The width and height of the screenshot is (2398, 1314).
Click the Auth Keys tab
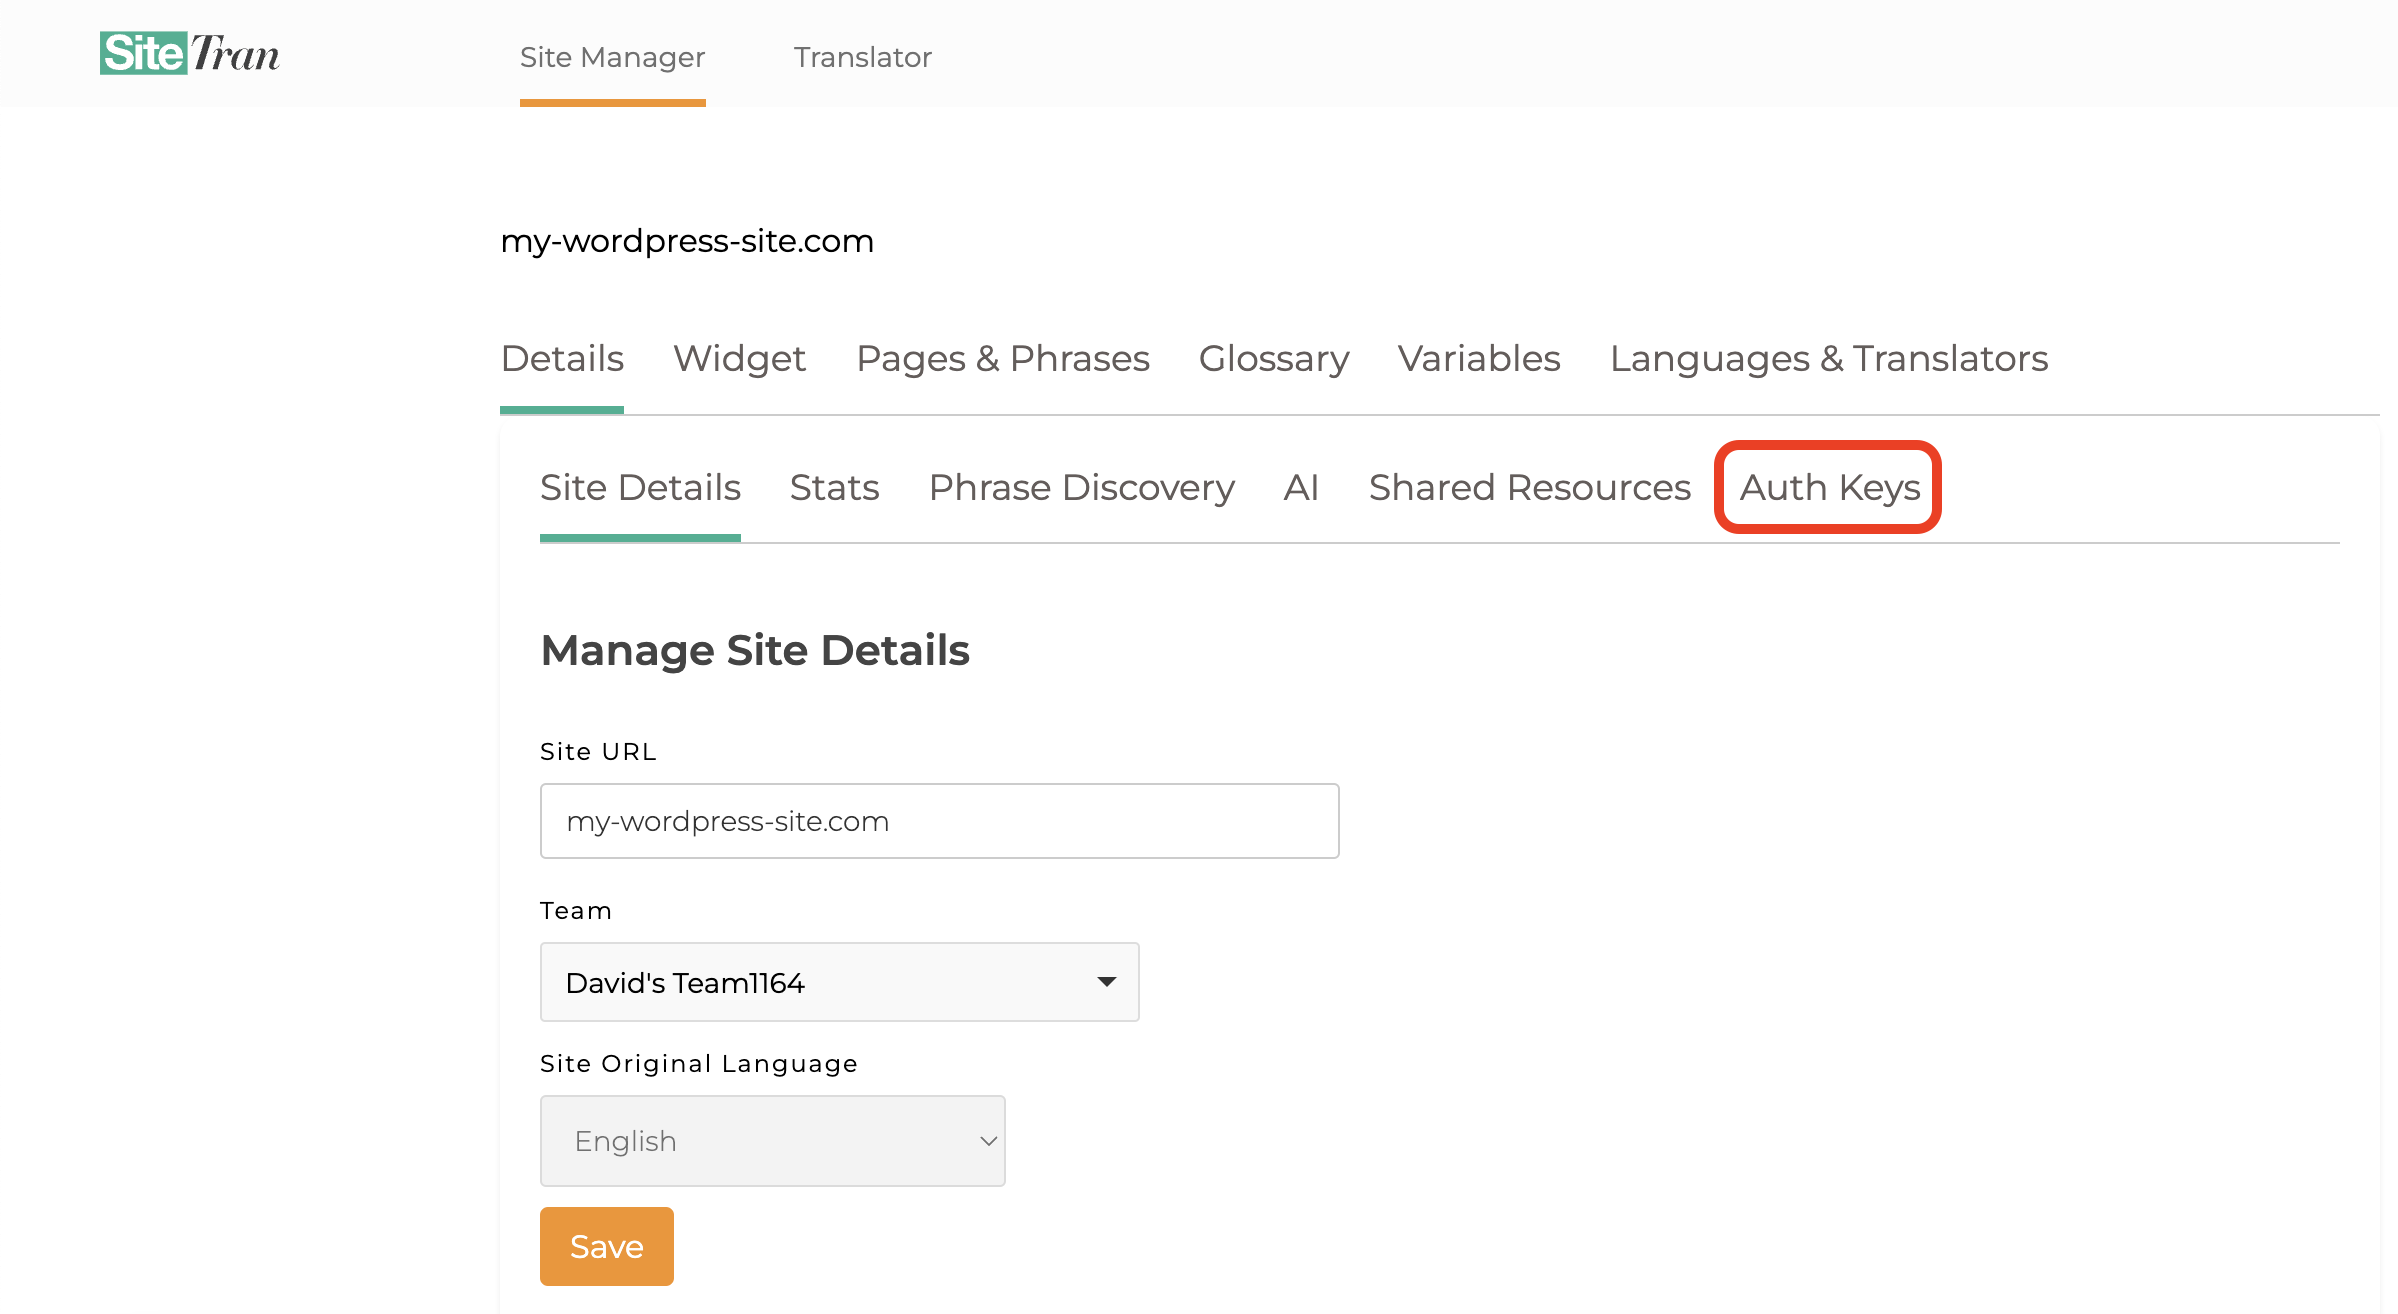(1827, 487)
